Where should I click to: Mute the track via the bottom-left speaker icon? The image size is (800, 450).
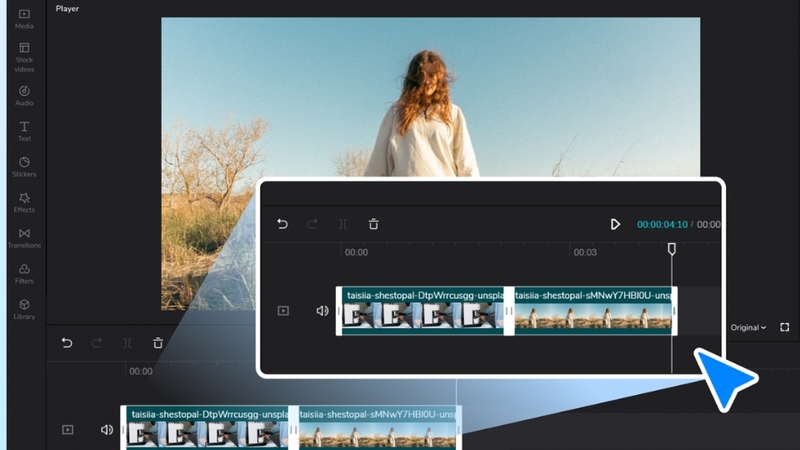point(107,430)
